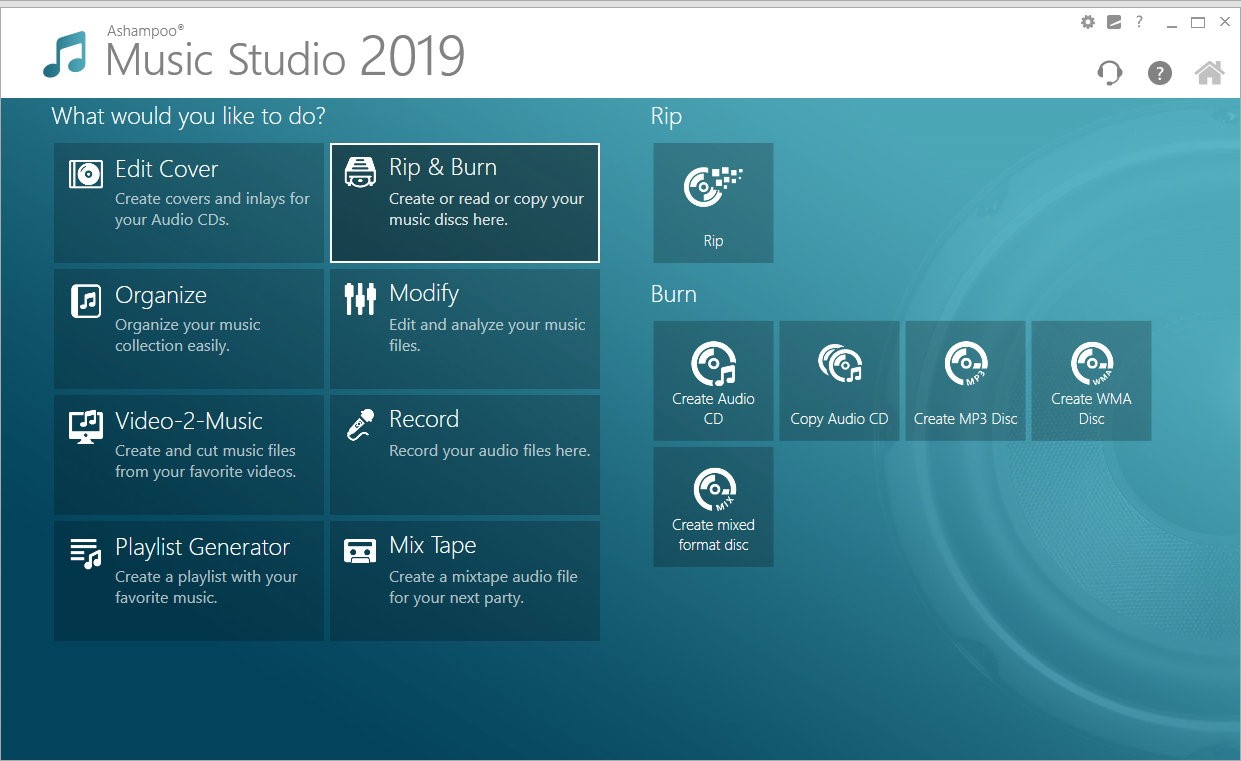Image resolution: width=1241 pixels, height=761 pixels.
Task: Select the Rip disc tile
Action: [712, 203]
